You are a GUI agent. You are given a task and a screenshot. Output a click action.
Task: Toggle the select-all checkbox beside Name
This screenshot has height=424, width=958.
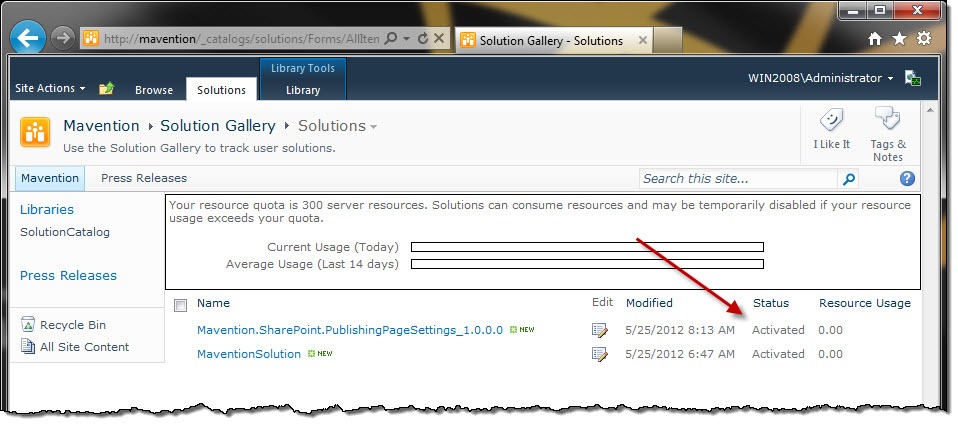click(180, 305)
